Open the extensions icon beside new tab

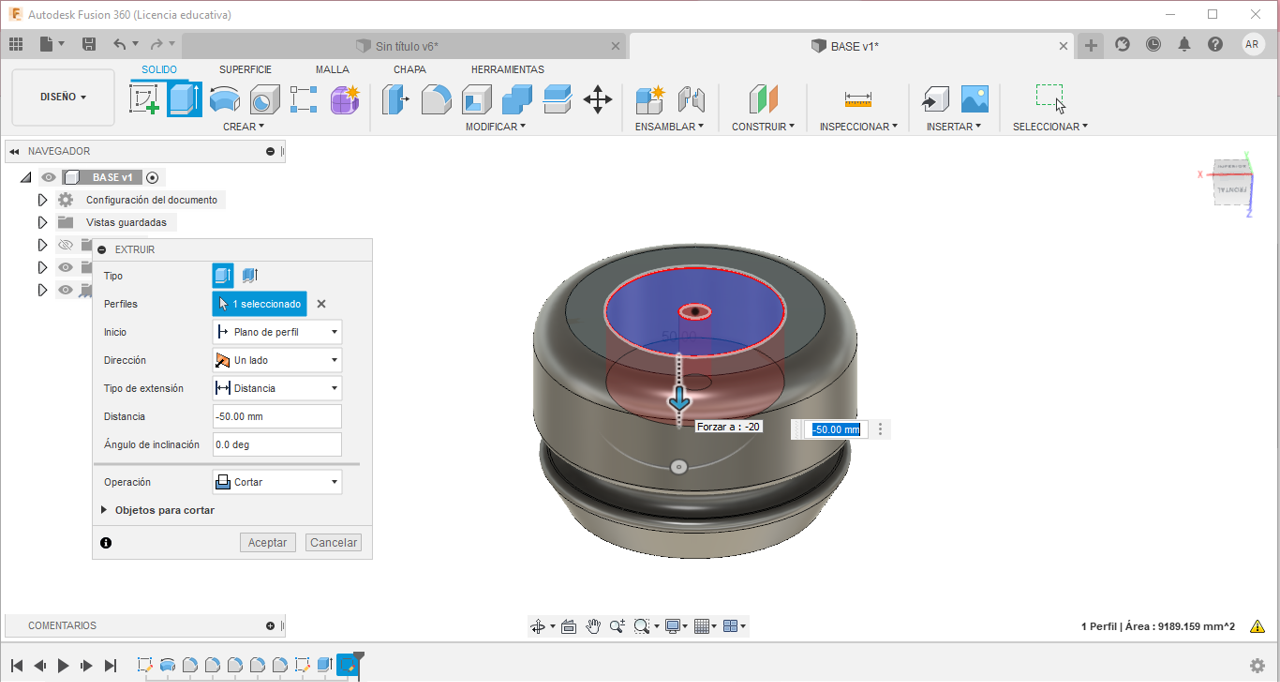[x=1122, y=44]
